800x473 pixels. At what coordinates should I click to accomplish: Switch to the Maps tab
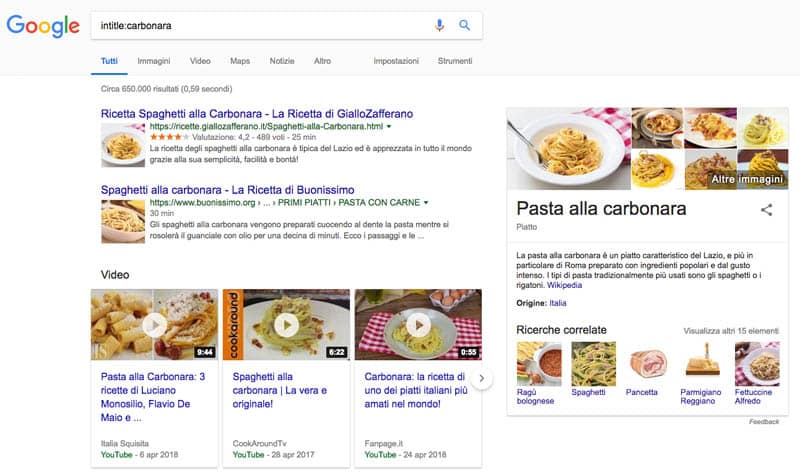click(240, 61)
